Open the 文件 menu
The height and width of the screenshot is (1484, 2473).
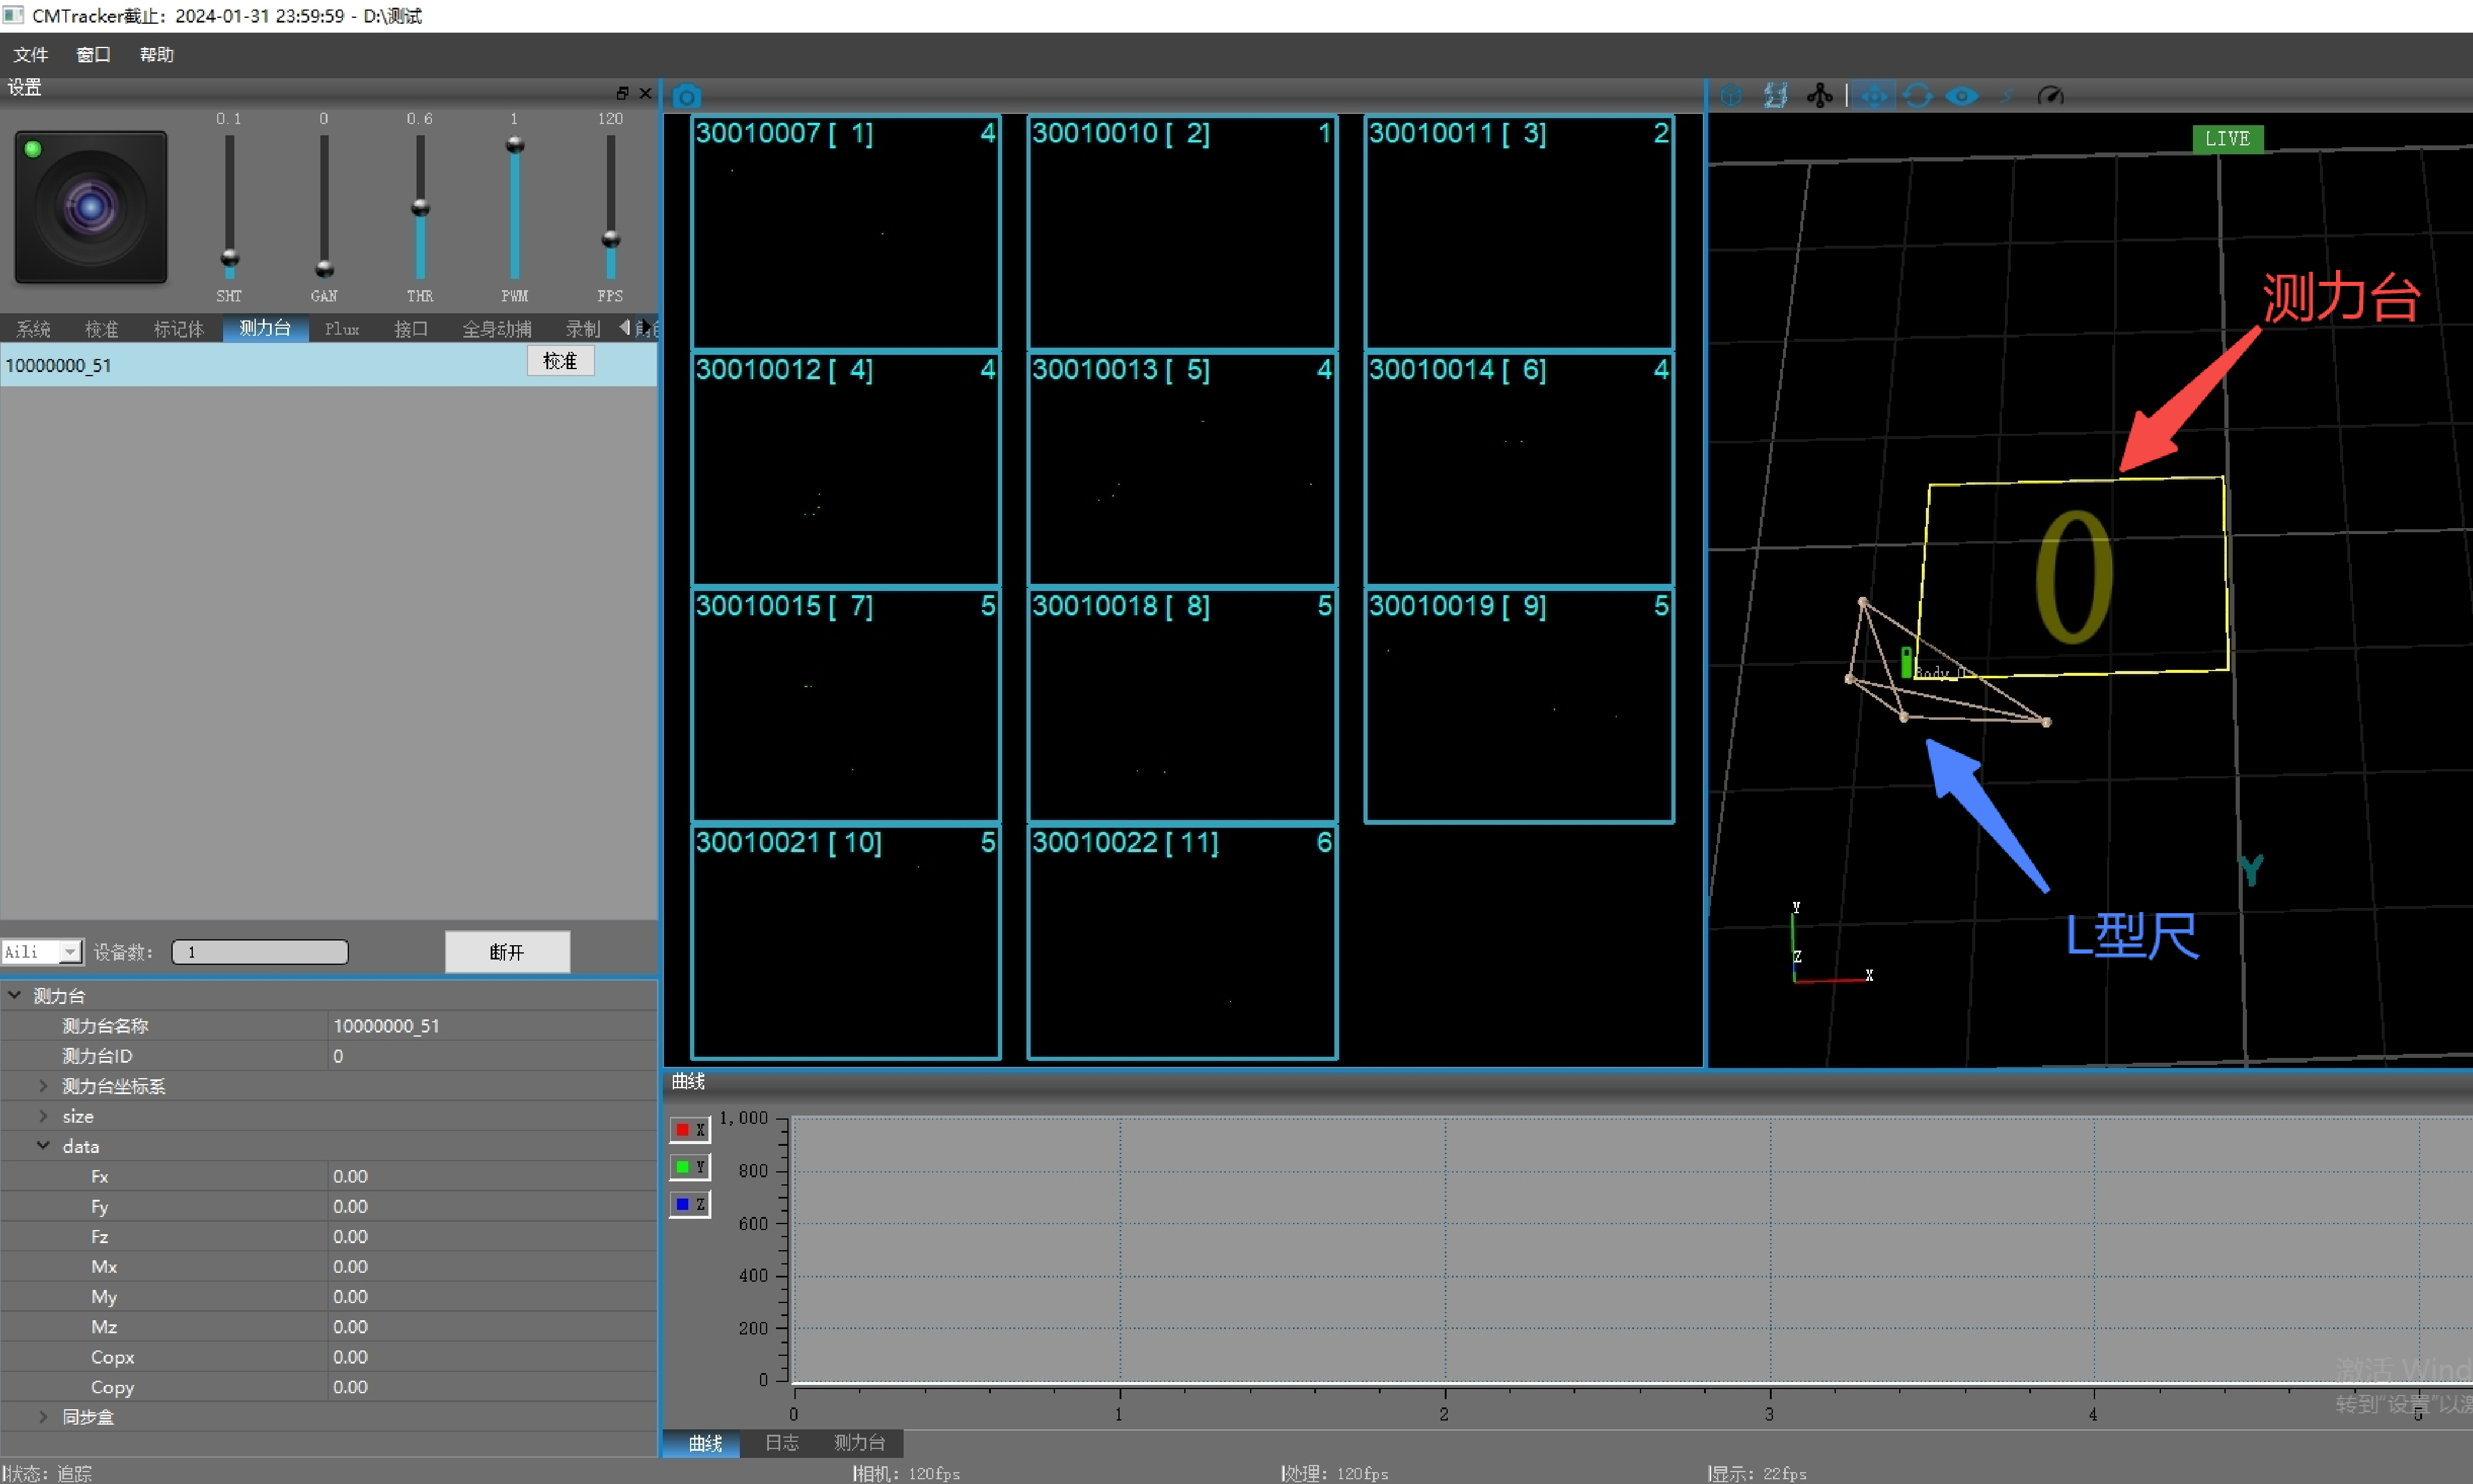click(x=30, y=55)
